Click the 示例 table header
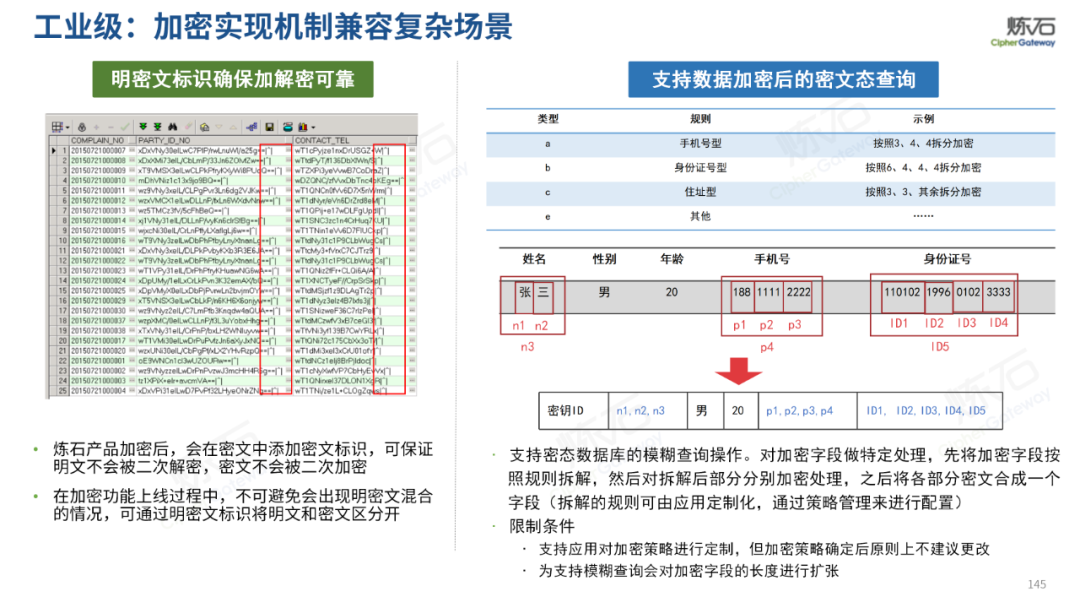 924,119
